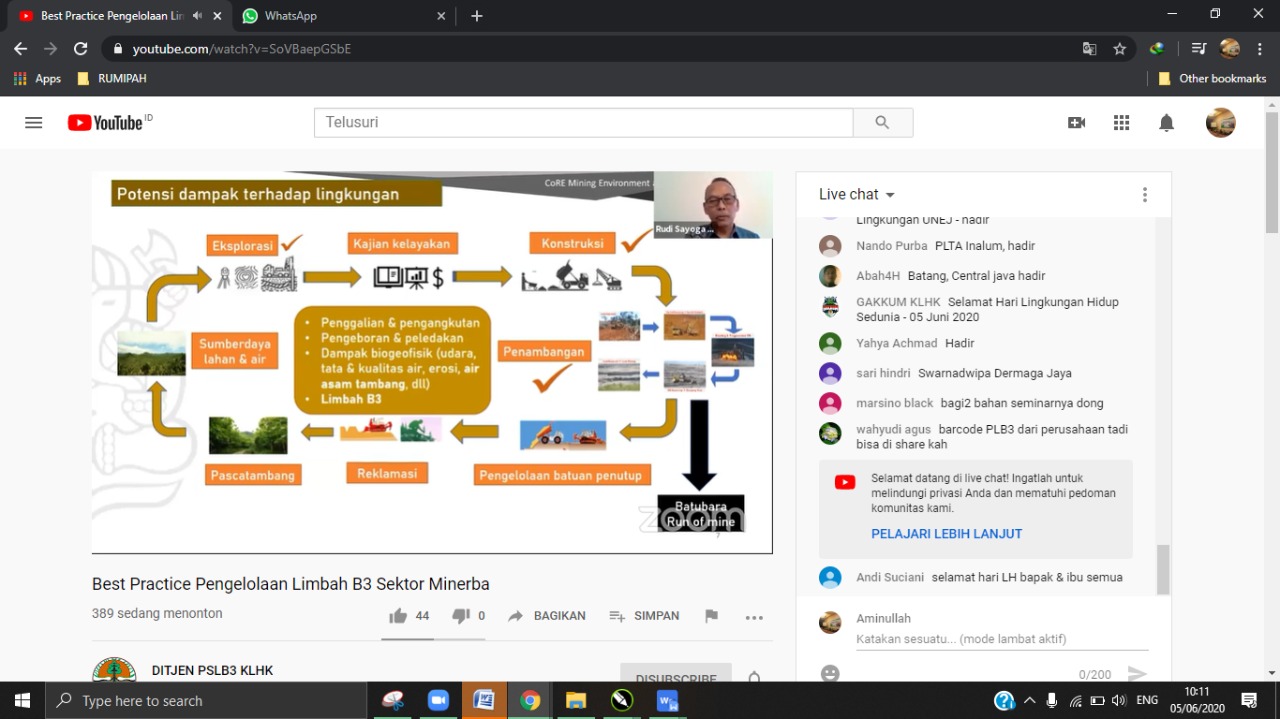
Task: Click the YouTube search magnifier button
Action: [x=882, y=123]
